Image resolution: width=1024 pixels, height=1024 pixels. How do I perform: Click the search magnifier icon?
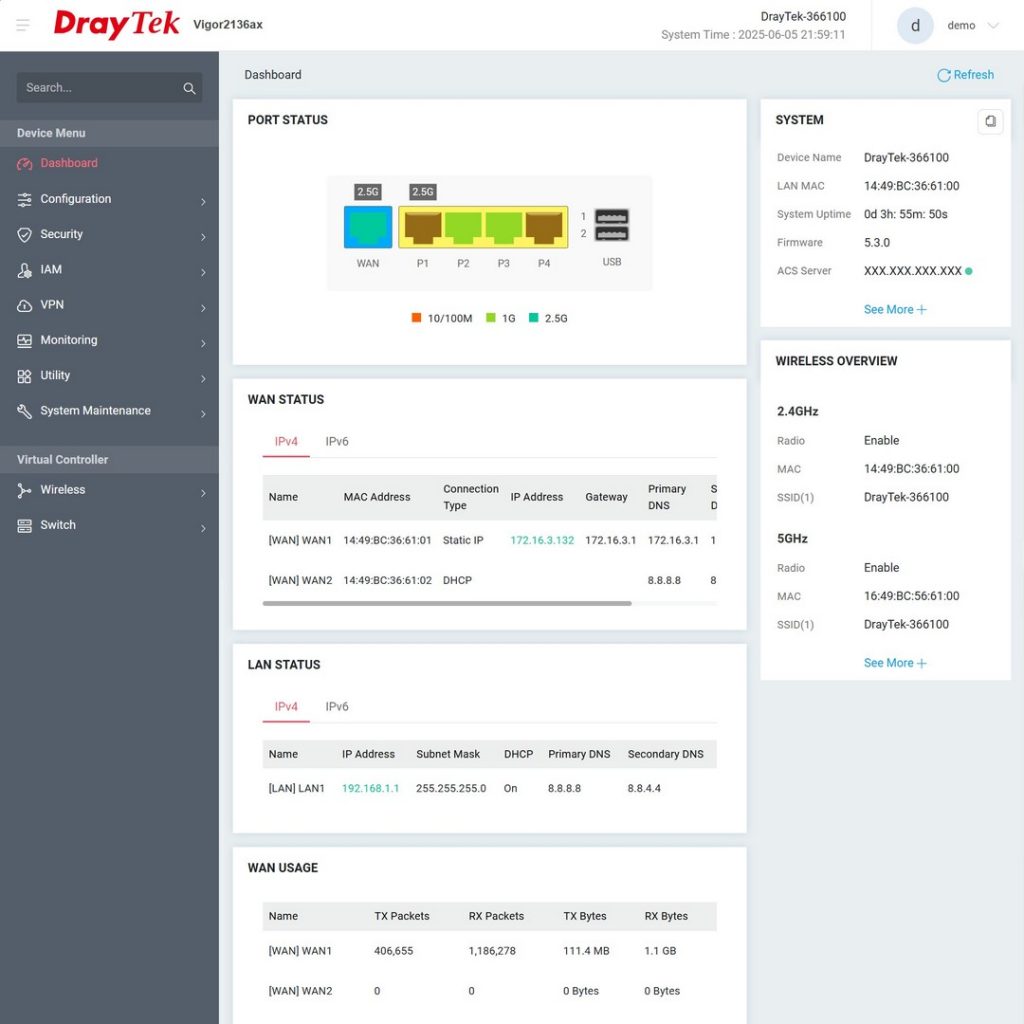[189, 88]
